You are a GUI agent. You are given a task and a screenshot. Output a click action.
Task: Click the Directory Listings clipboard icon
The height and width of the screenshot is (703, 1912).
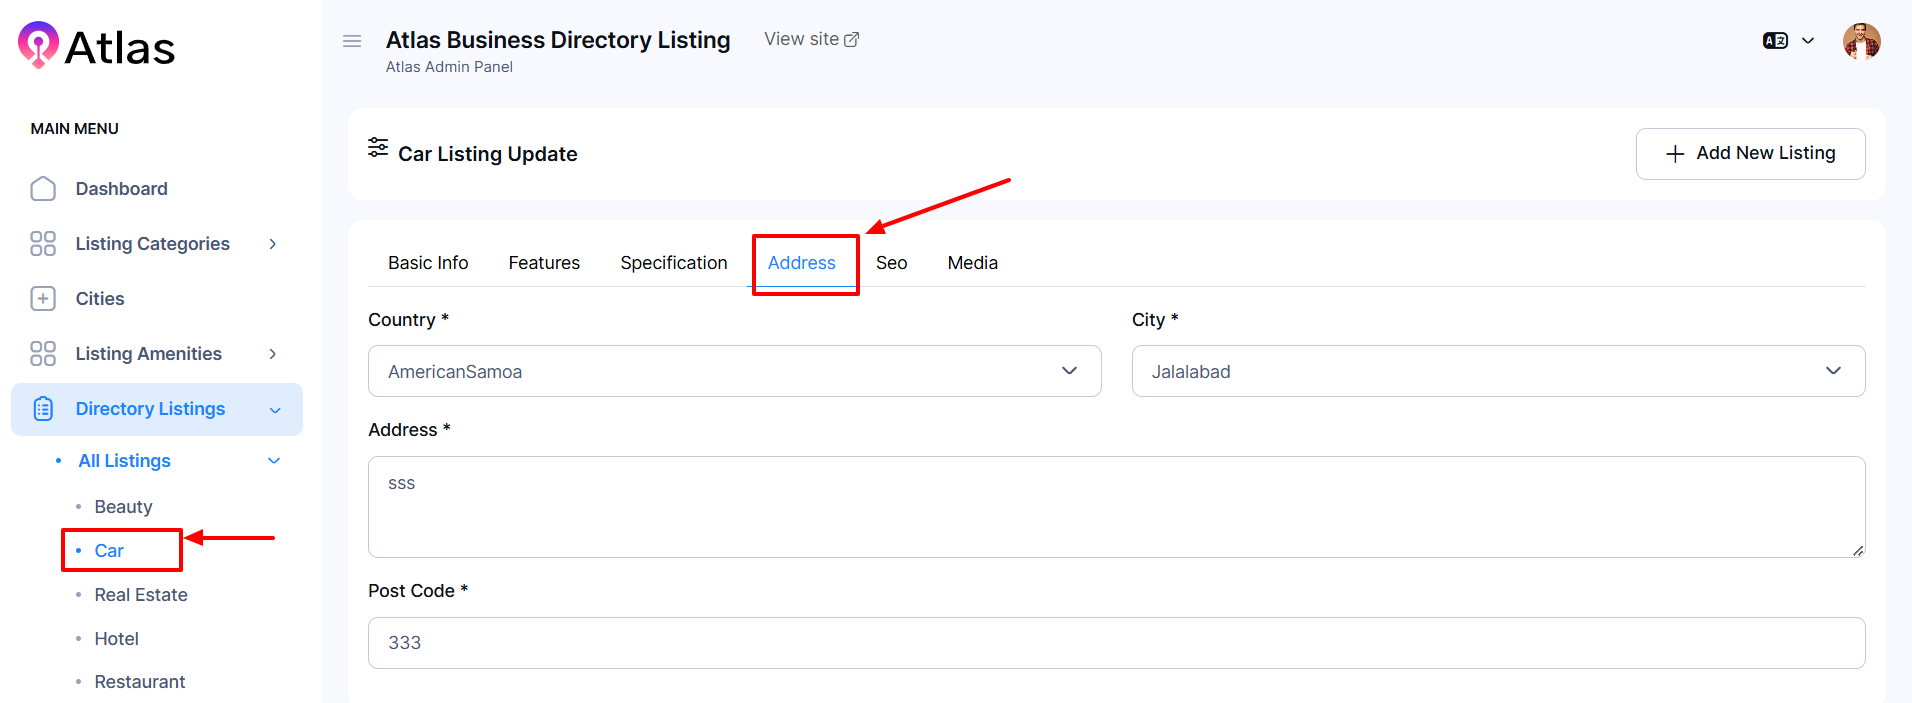[x=43, y=409]
